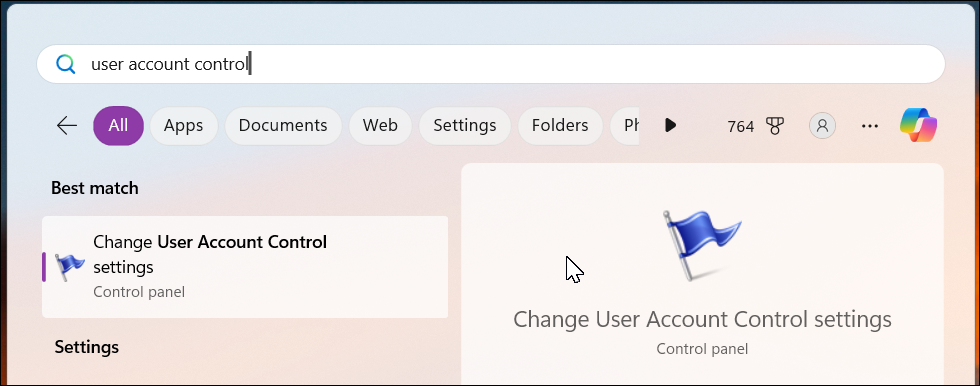Viewport: 980px width, 386px height.
Task: Switch to the Web filter tab
Action: [x=380, y=126]
